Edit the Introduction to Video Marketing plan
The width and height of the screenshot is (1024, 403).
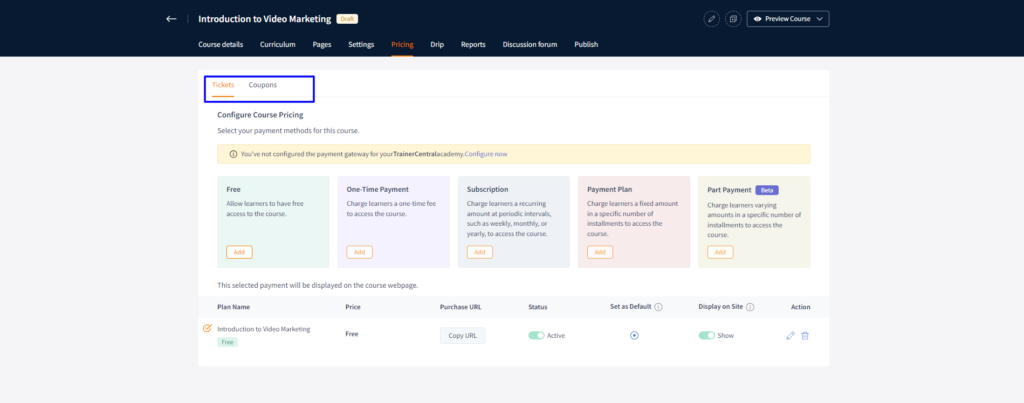(790, 336)
